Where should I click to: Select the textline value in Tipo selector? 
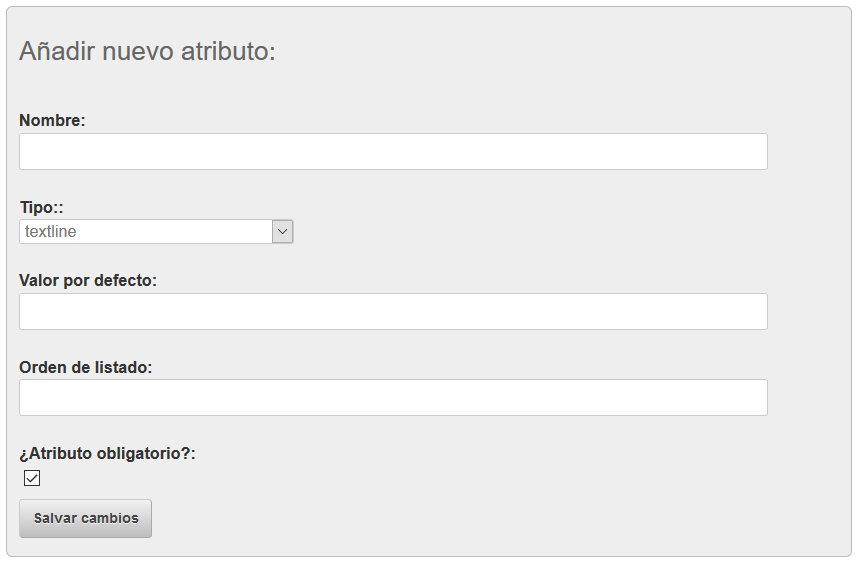tap(52, 232)
